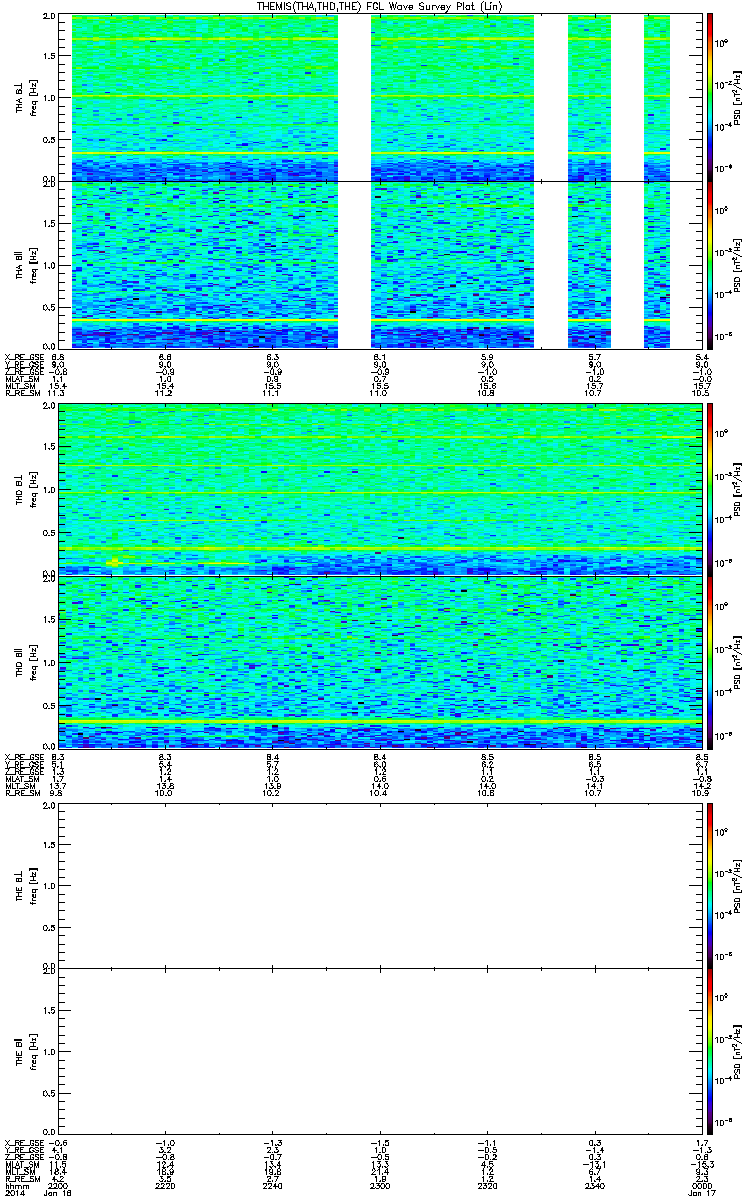Image resolution: width=750 pixels, height=1200 pixels.
Task: Click the THE B-parallel PSD color bar
Action: point(709,1052)
